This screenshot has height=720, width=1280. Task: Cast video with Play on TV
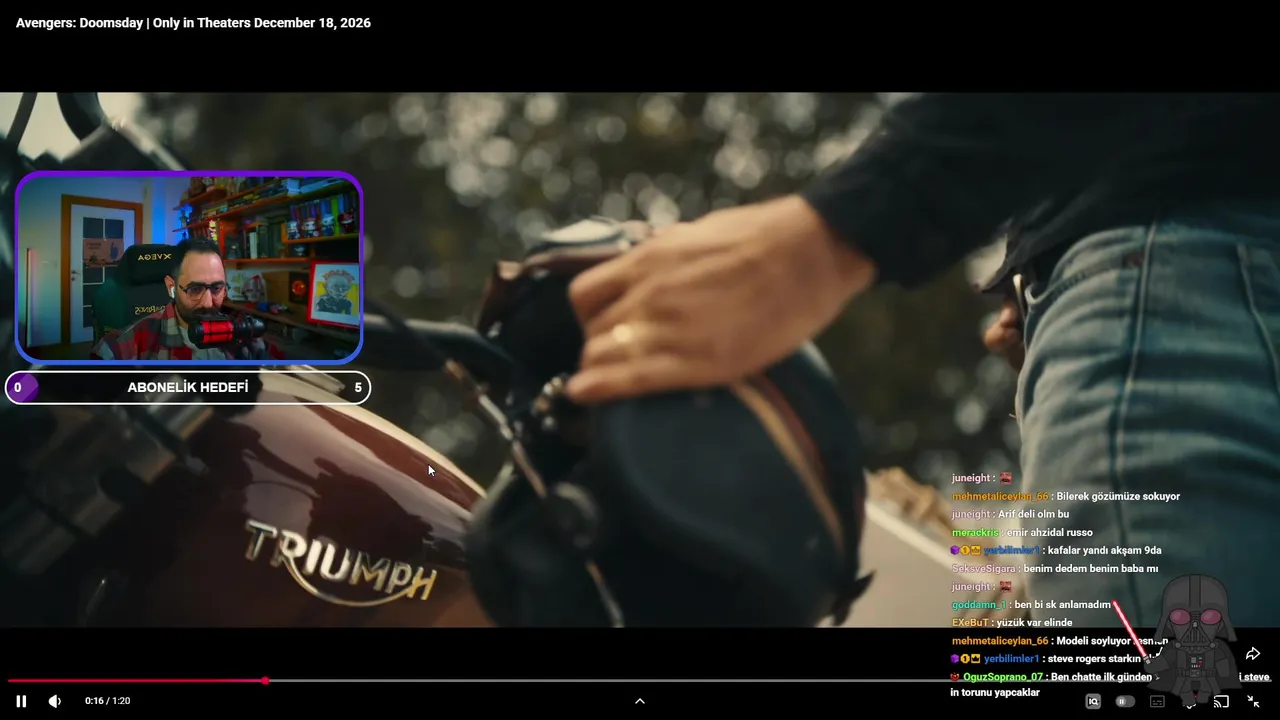[1221, 701]
